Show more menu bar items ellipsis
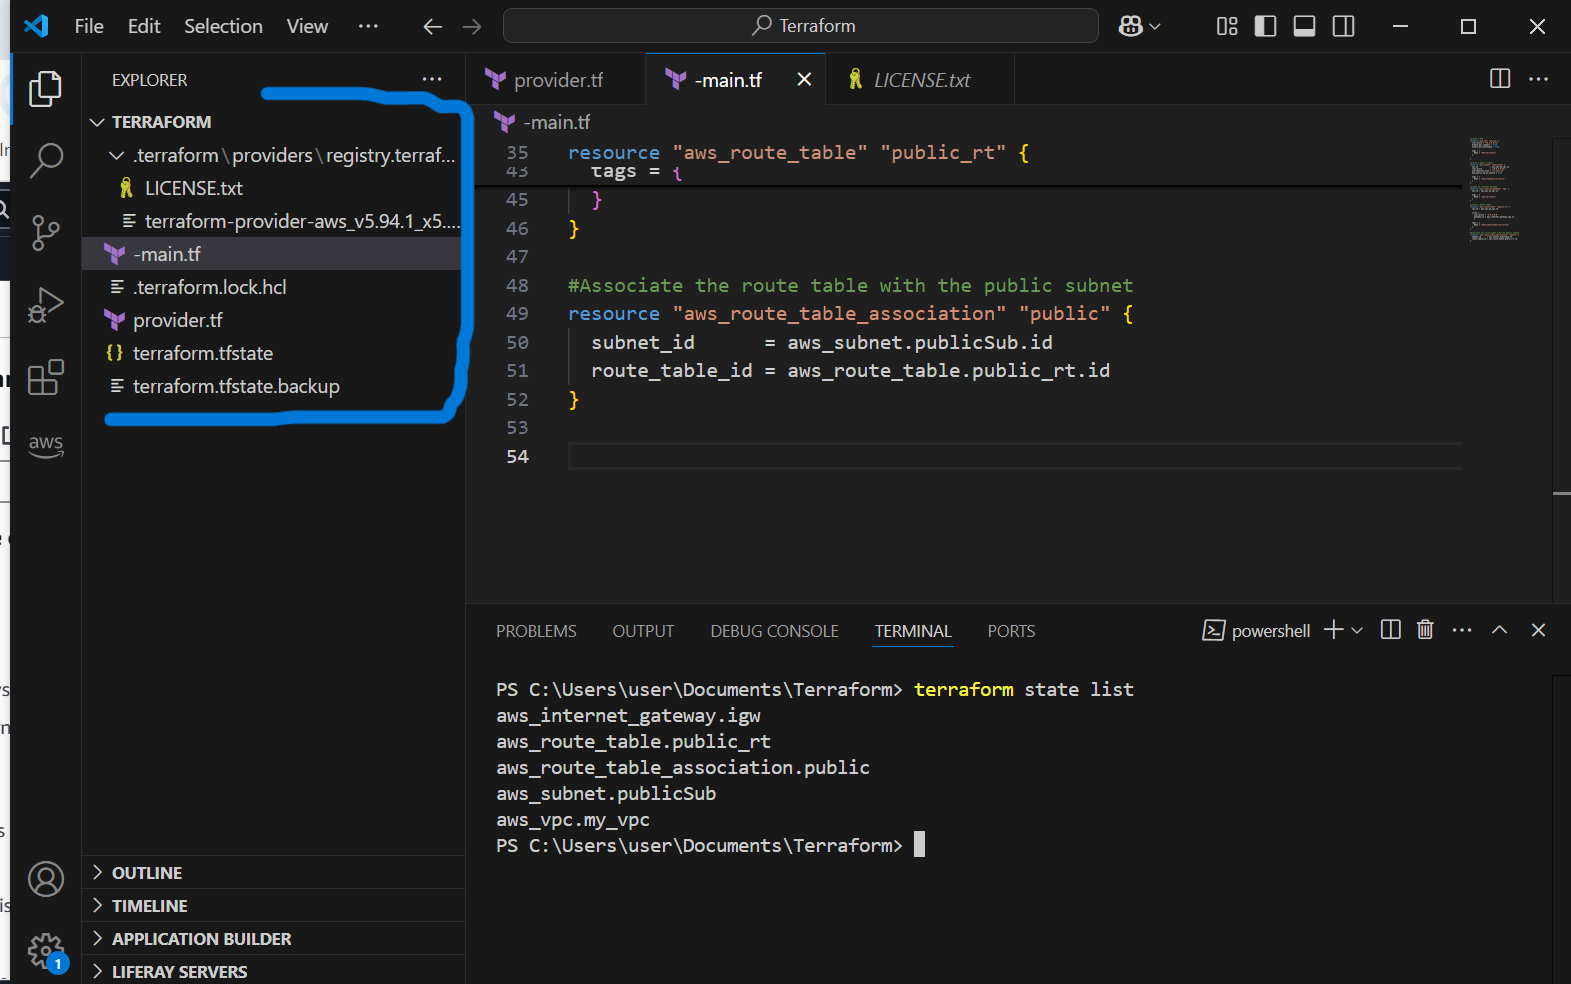The image size is (1571, 984). (x=368, y=26)
